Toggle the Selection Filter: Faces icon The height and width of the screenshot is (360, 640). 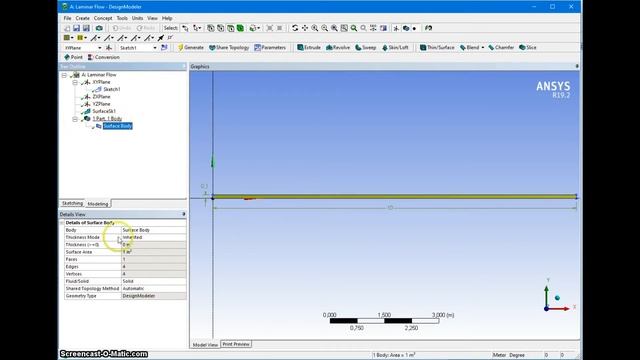[x=231, y=28]
